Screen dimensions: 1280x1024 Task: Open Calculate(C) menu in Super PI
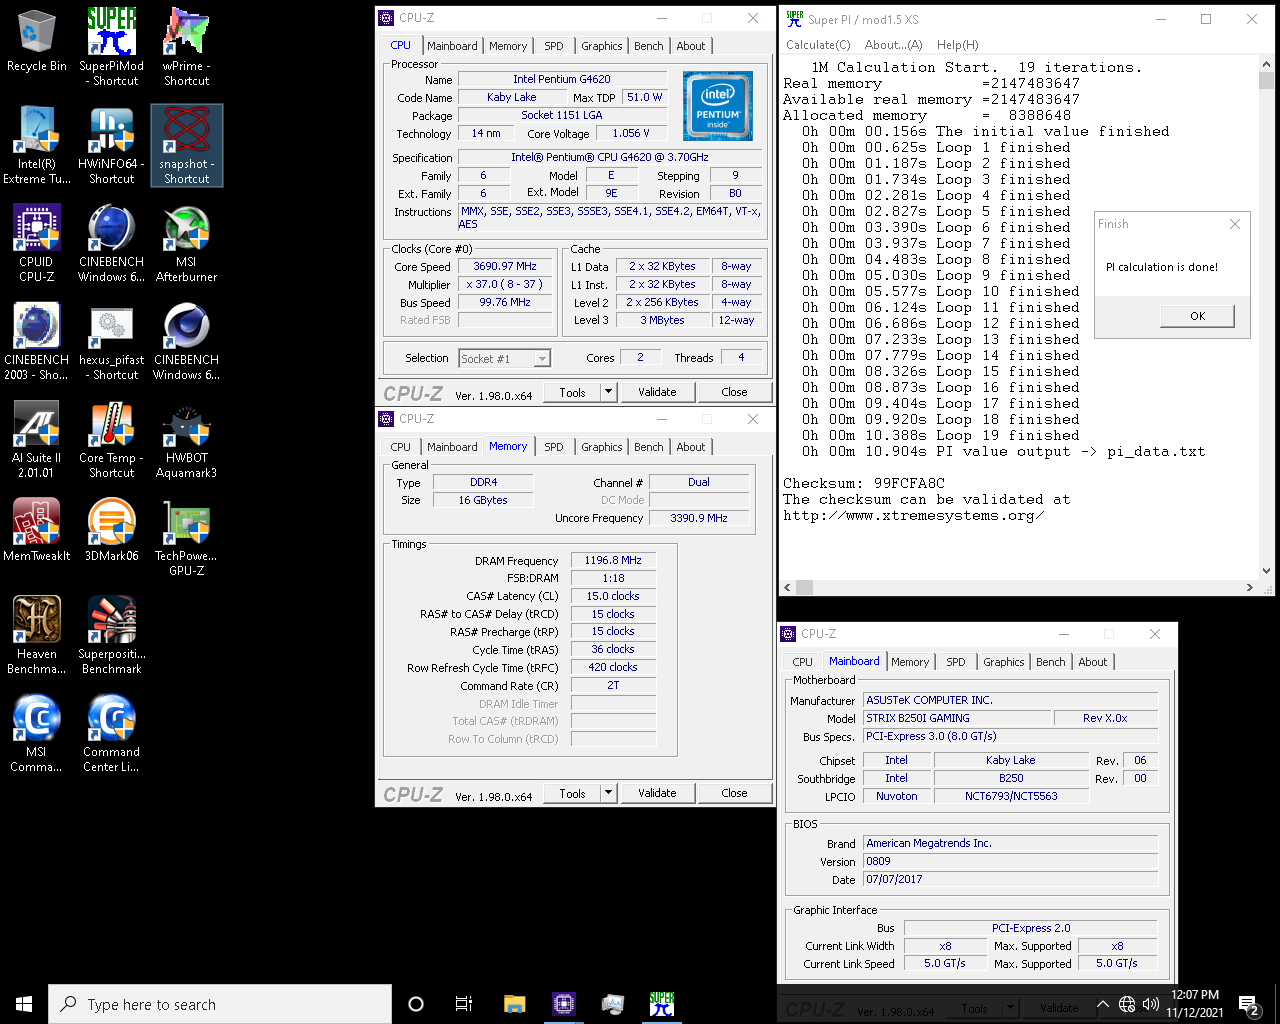coord(818,45)
